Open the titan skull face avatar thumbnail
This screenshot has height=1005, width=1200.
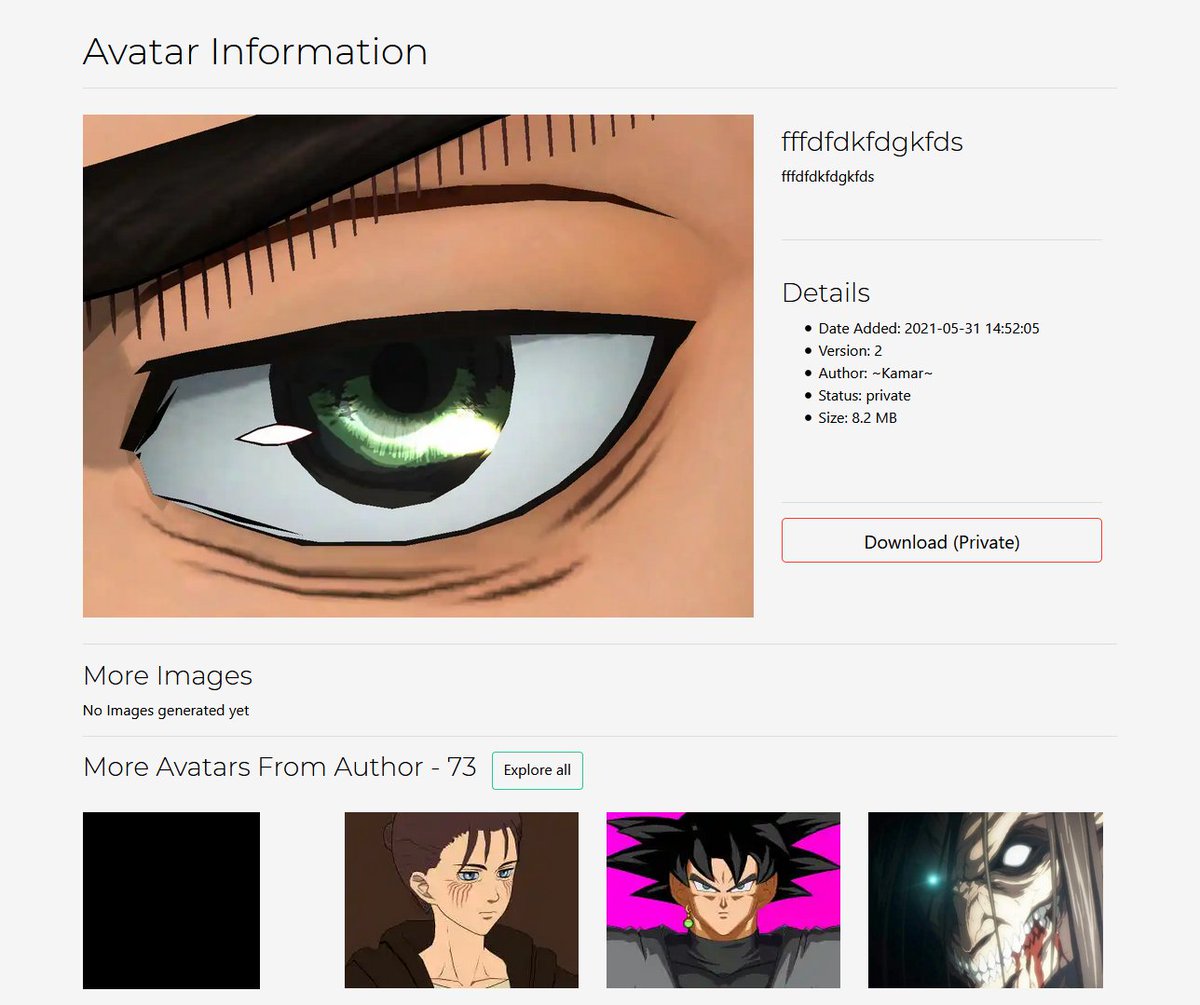pyautogui.click(x=985, y=900)
